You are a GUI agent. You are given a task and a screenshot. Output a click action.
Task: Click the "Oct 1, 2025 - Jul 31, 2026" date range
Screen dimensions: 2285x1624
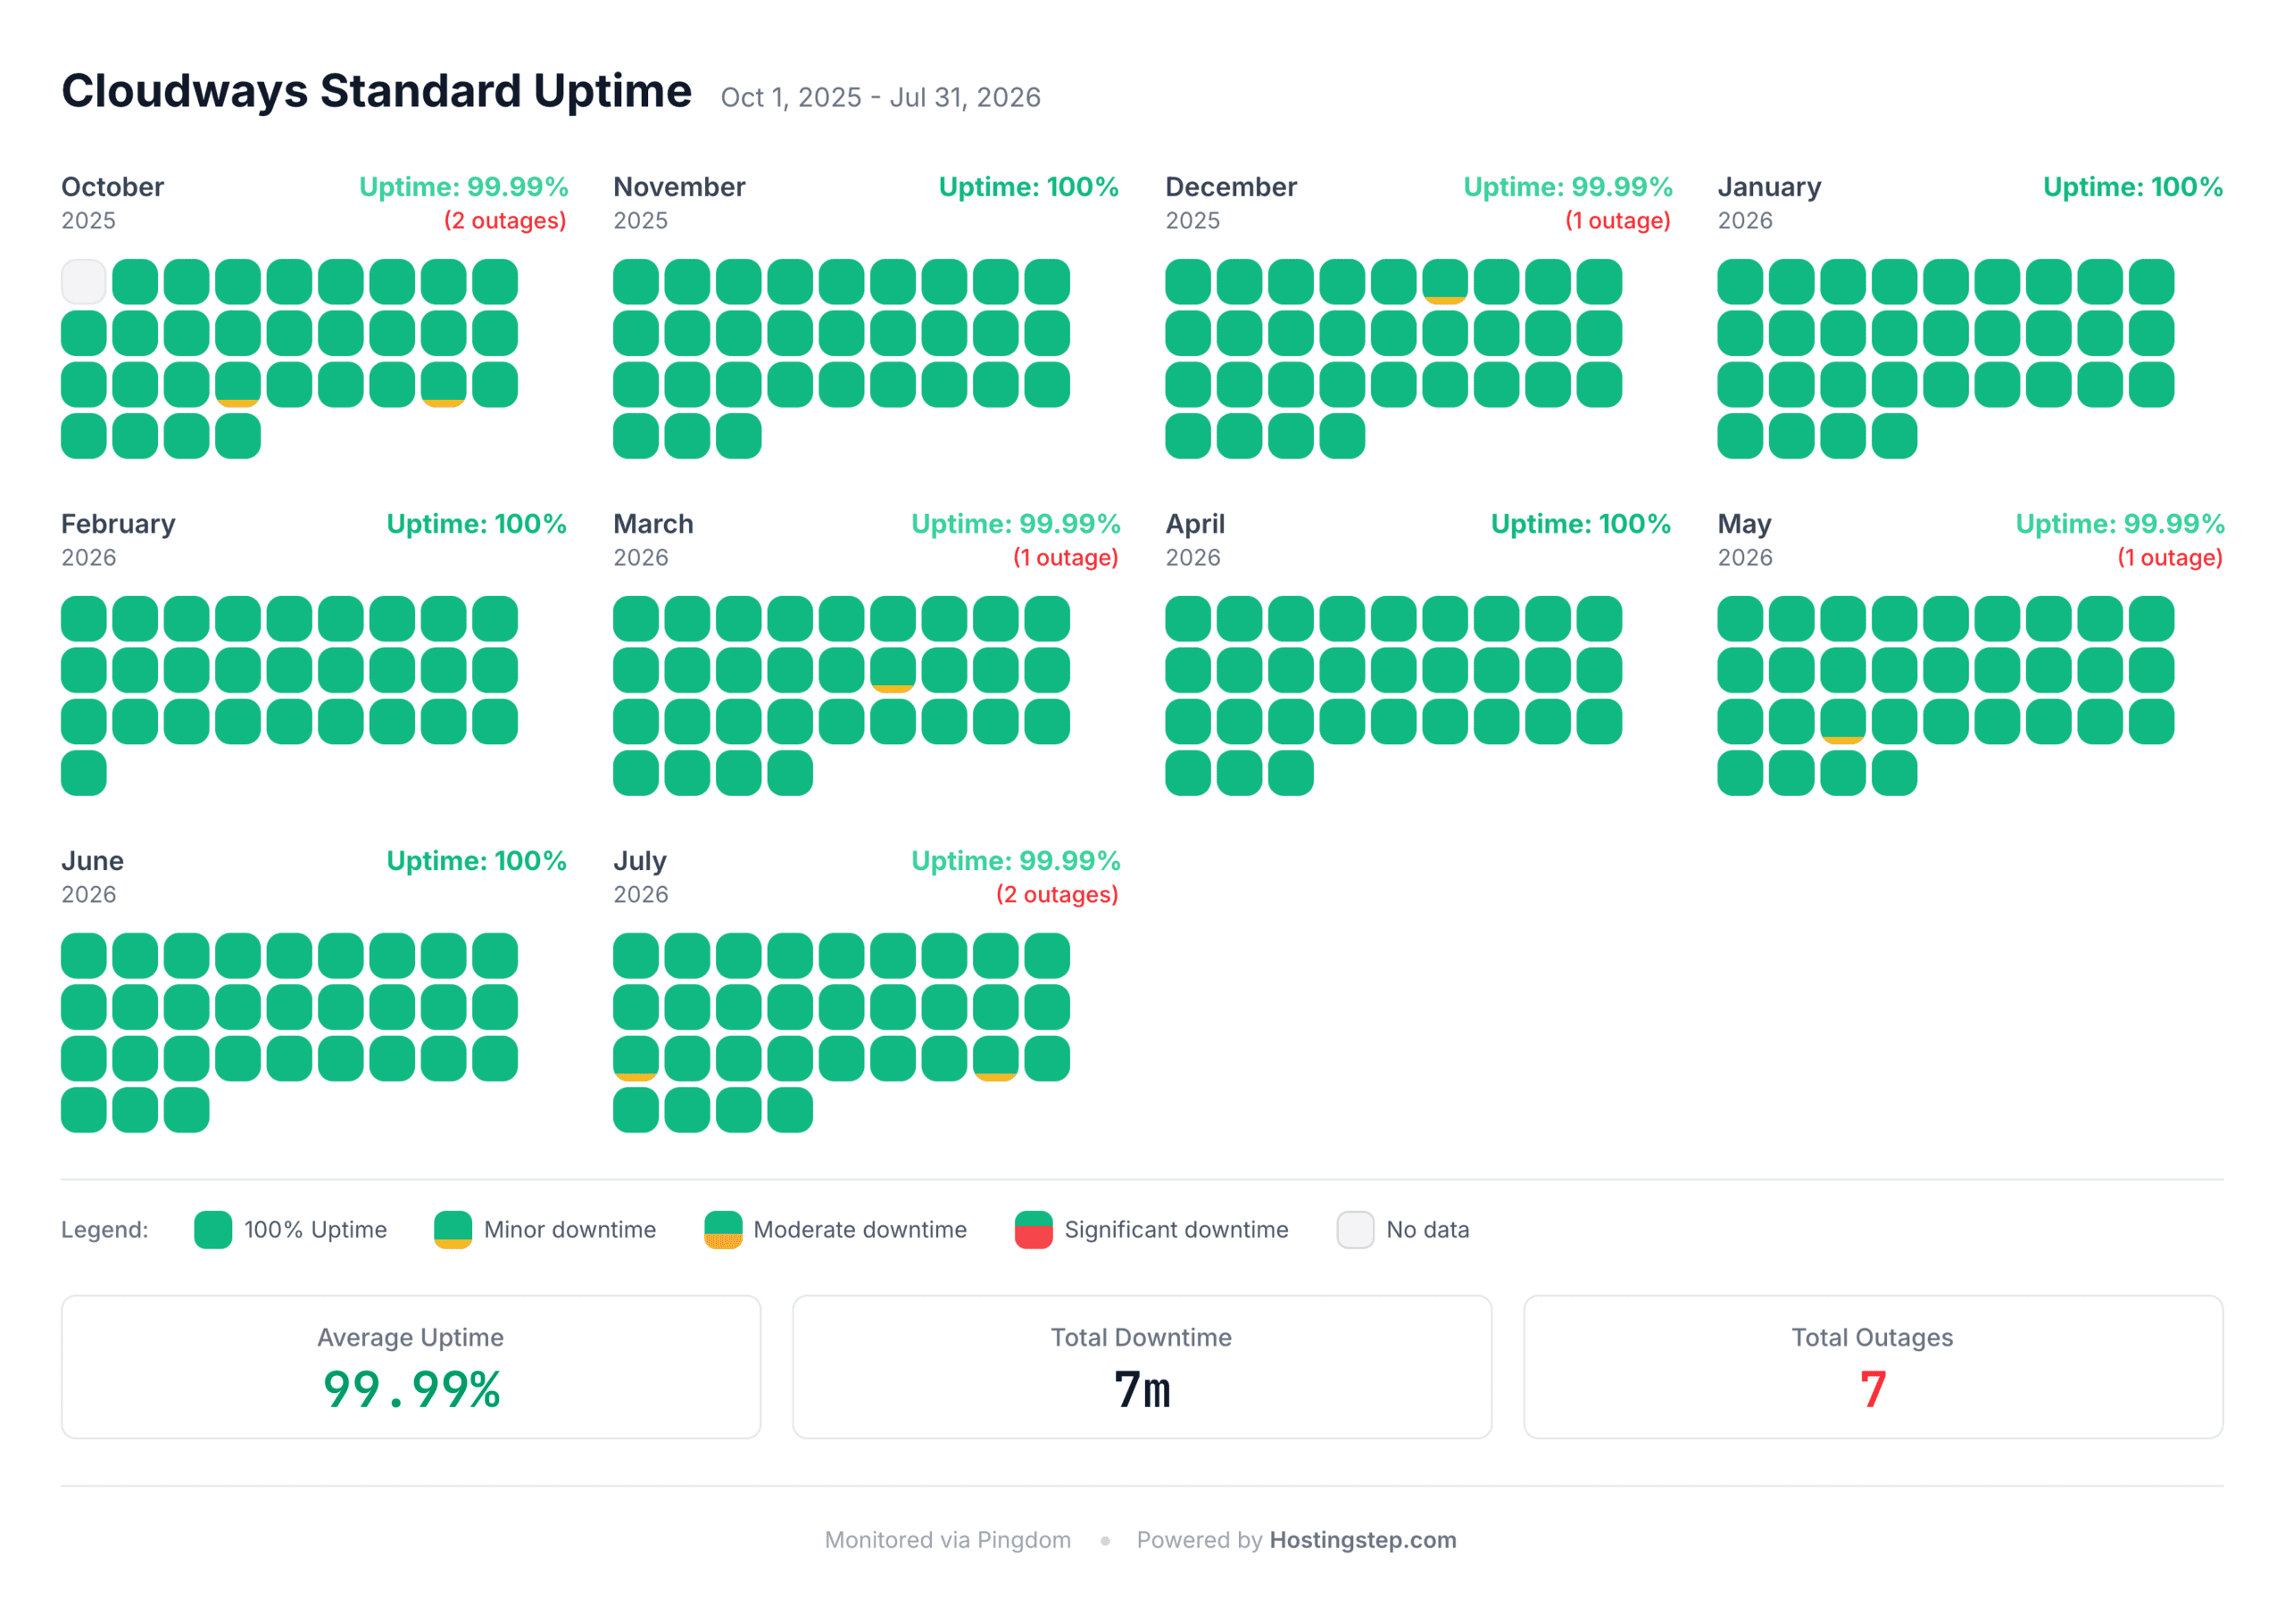881,97
